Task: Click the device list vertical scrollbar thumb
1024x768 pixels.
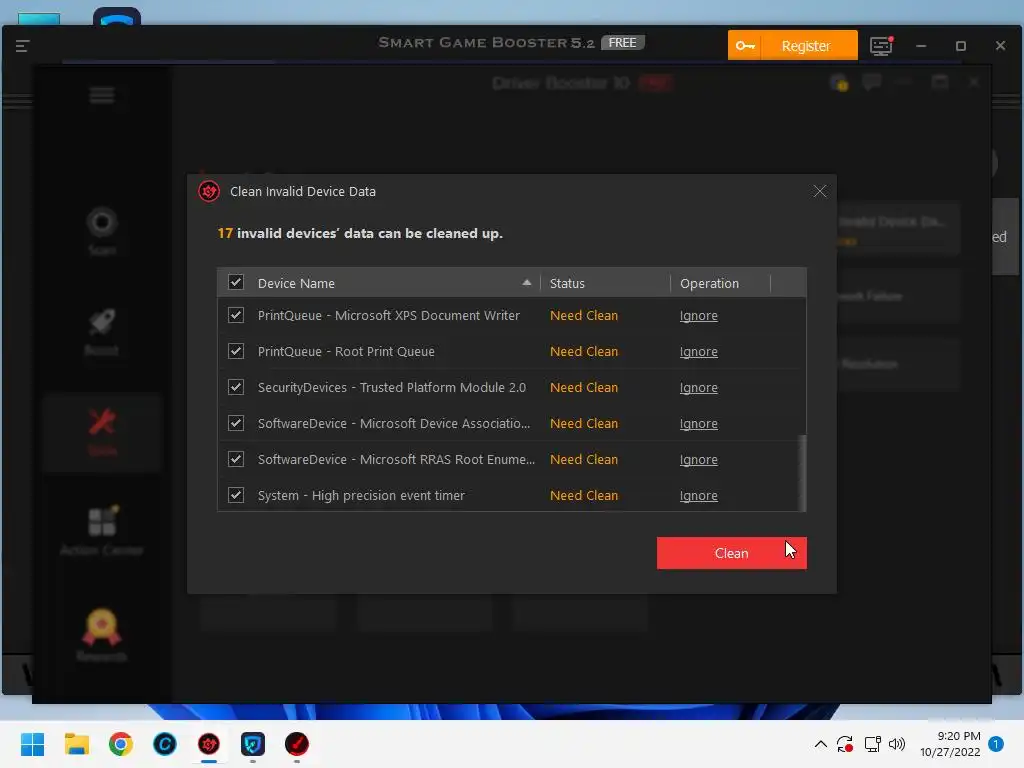Action: [x=803, y=473]
